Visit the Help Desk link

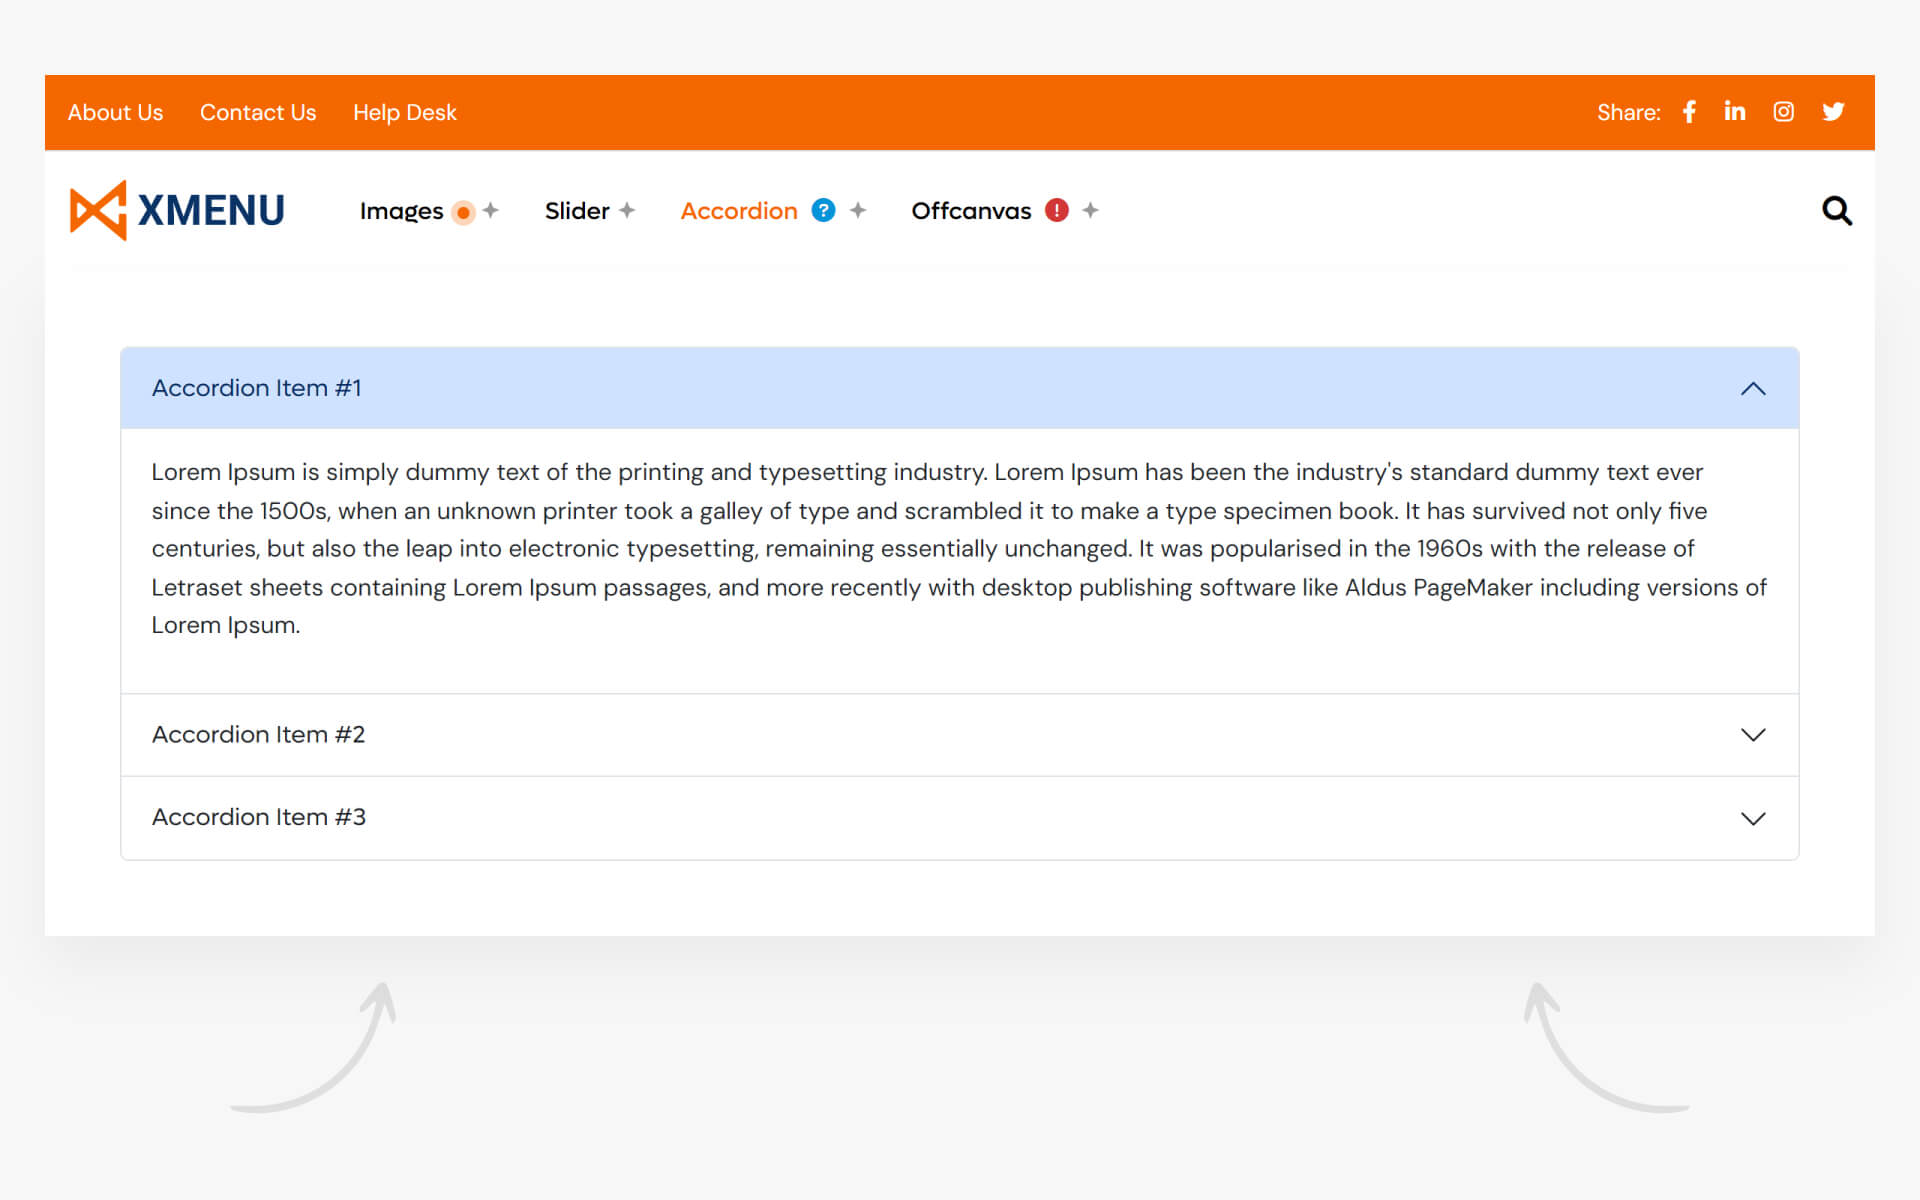[405, 113]
